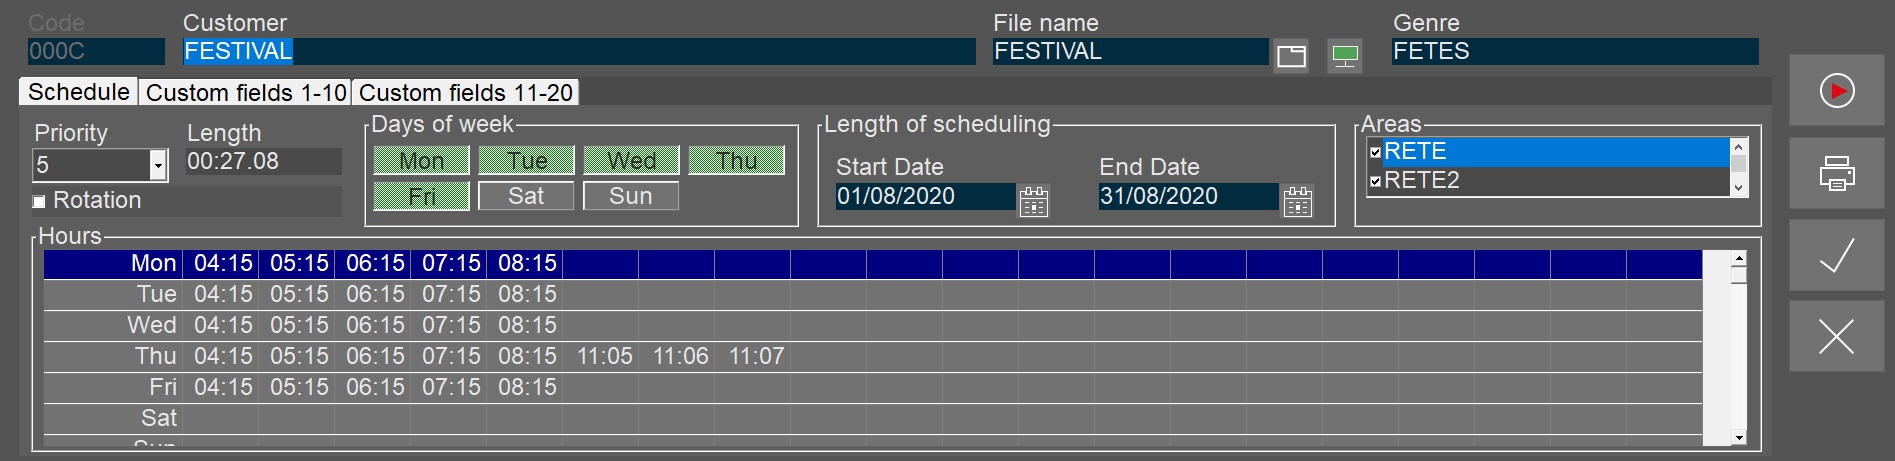Open the Custom fields 11-20 tab
This screenshot has height=461, width=1895.
[x=466, y=93]
